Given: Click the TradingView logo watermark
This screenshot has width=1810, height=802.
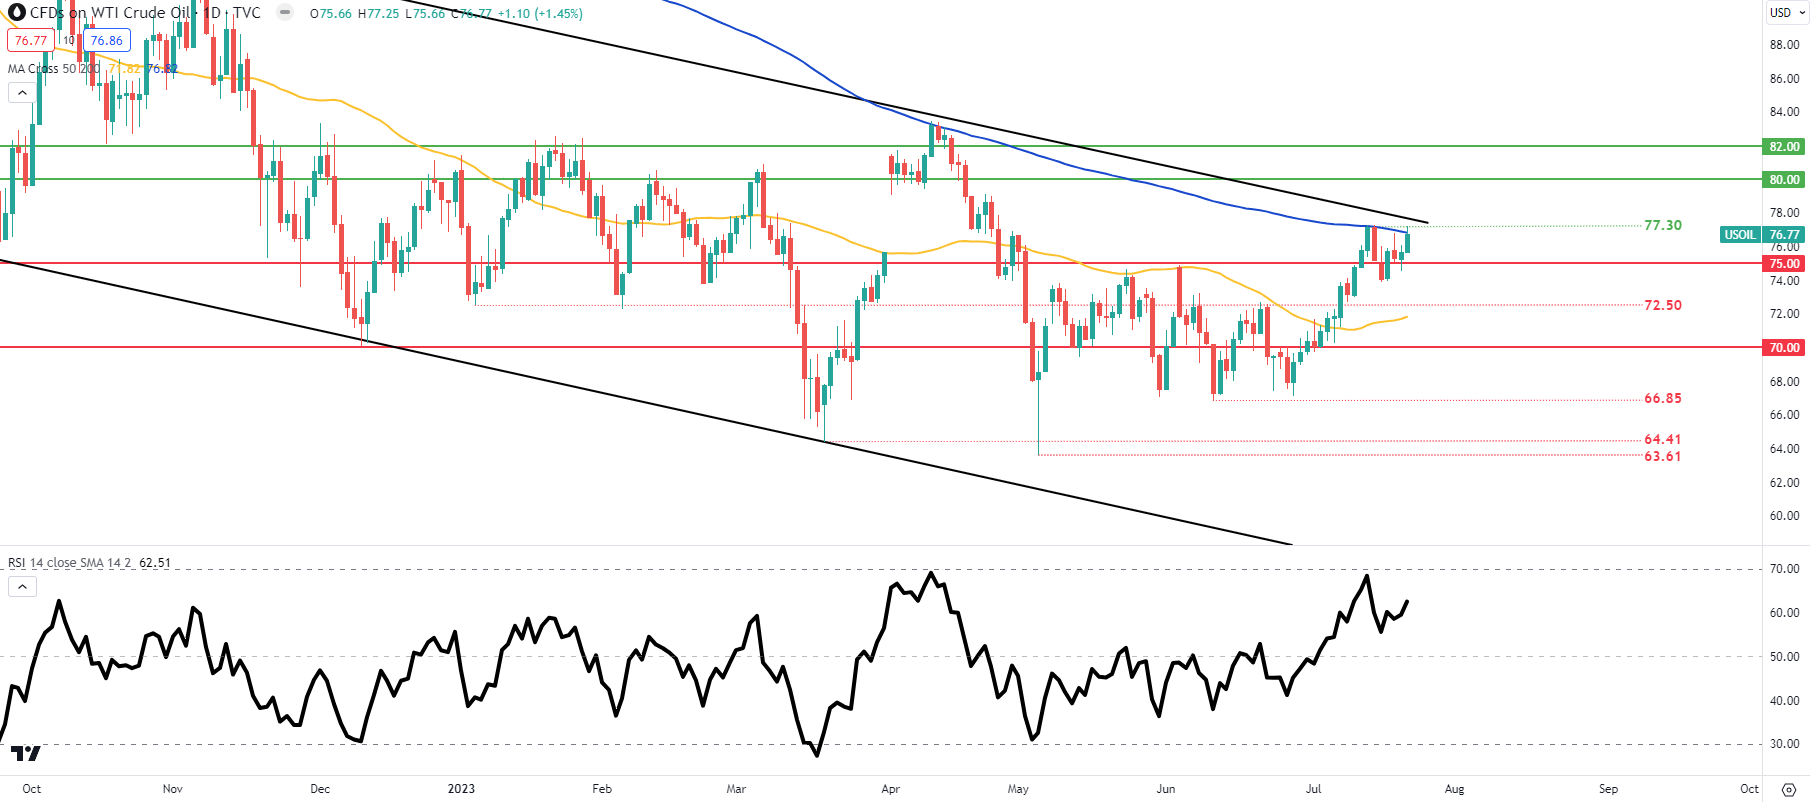Looking at the screenshot, I should click(x=26, y=753).
